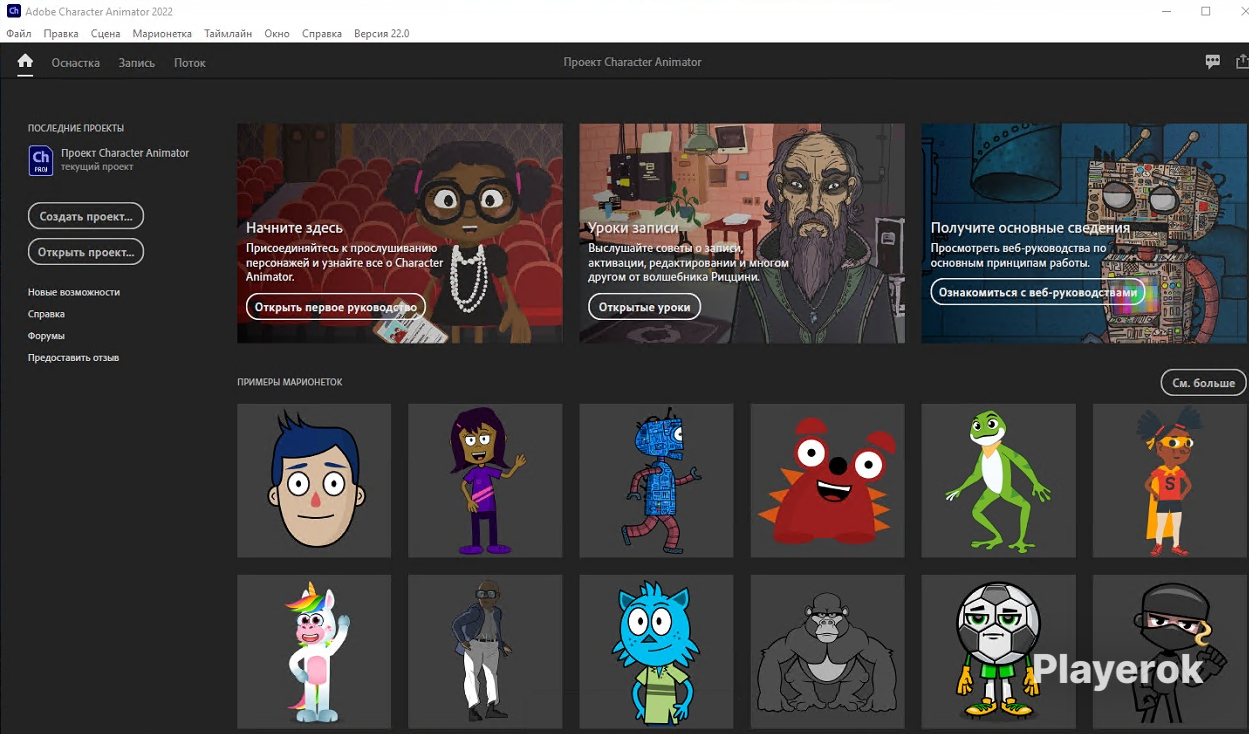Screen dimensions: 1249x734
Task: Open the Таймлайн menu
Action: tap(228, 33)
